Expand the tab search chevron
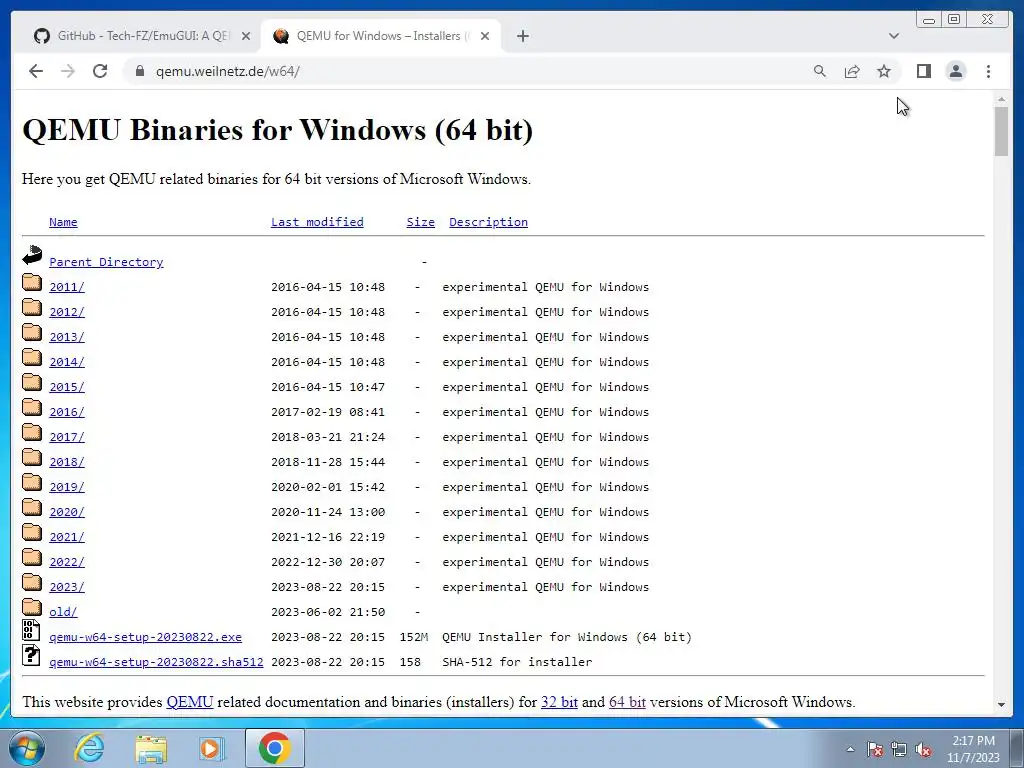This screenshot has height=768, width=1024. (x=894, y=36)
